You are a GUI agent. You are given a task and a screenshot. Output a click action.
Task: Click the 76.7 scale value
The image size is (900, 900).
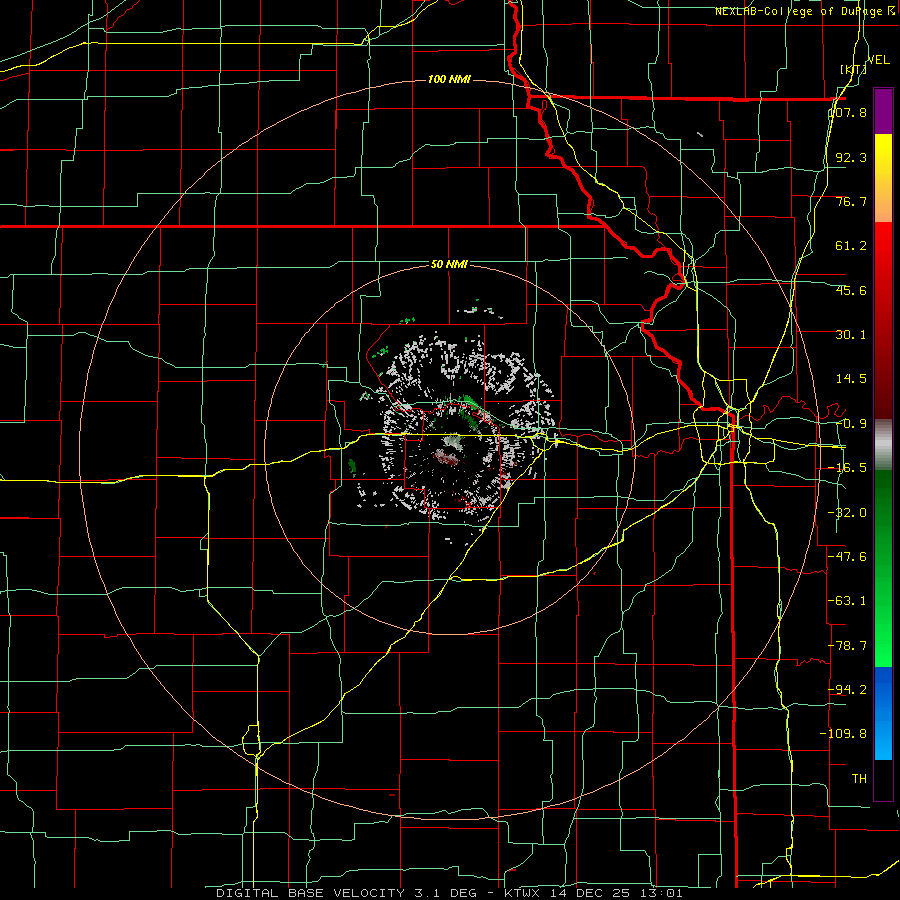(851, 201)
